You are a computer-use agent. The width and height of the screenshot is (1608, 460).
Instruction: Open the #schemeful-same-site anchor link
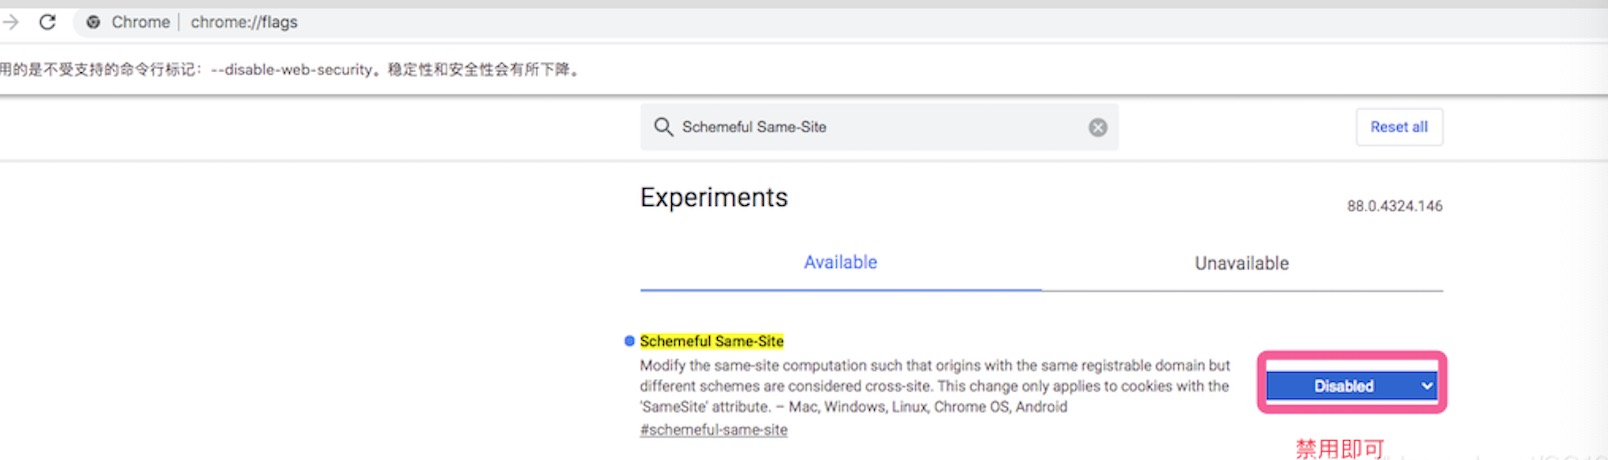[x=713, y=429]
